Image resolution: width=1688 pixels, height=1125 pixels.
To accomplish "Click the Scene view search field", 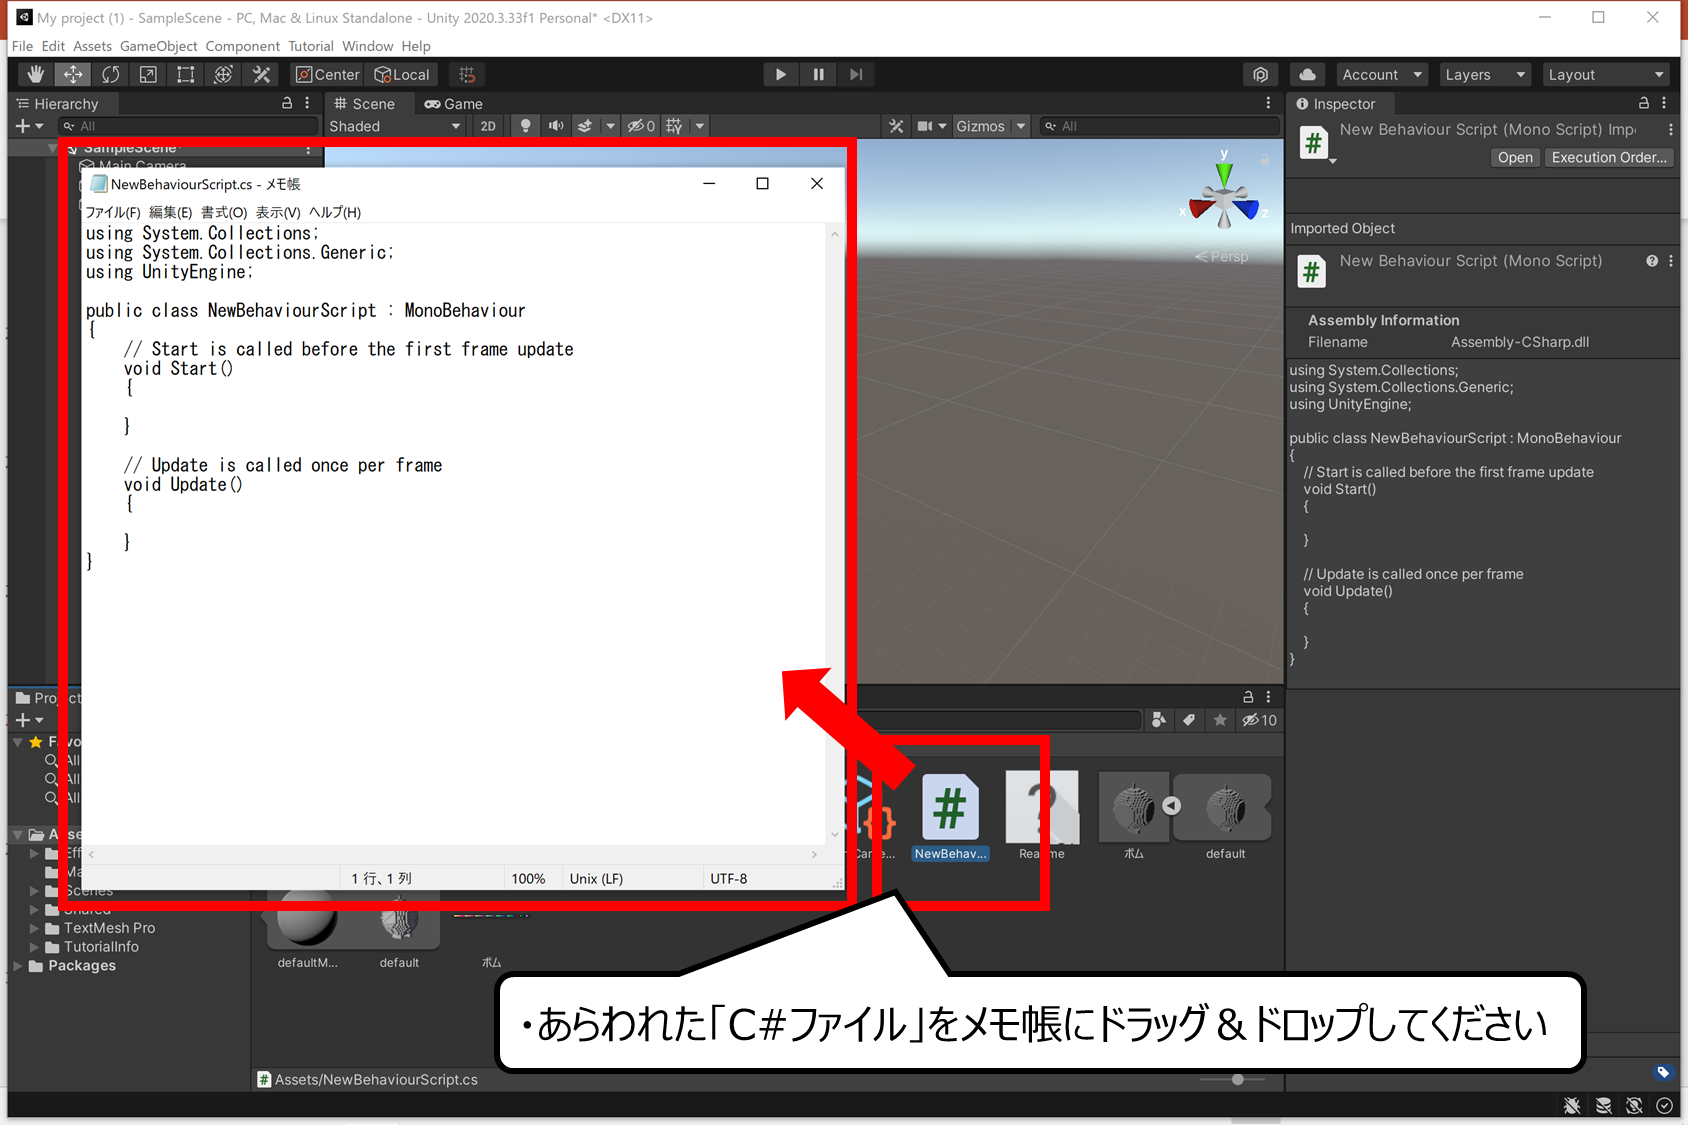I will pos(1159,126).
